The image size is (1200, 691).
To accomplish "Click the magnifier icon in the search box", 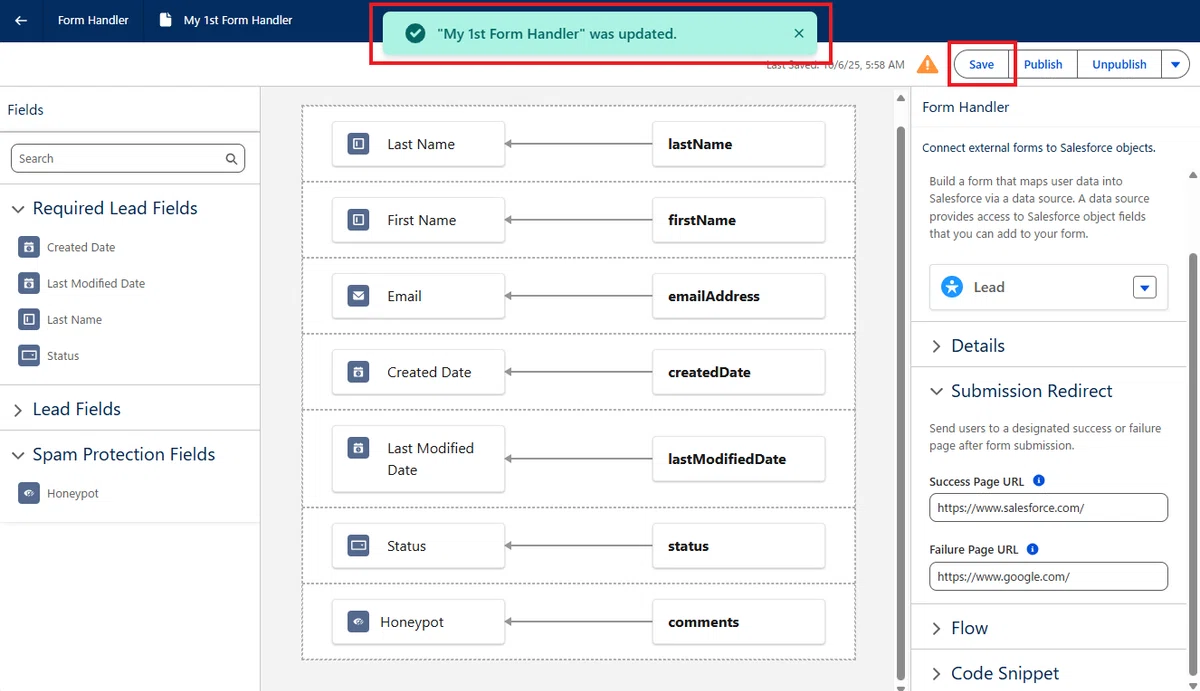I will (x=231, y=158).
